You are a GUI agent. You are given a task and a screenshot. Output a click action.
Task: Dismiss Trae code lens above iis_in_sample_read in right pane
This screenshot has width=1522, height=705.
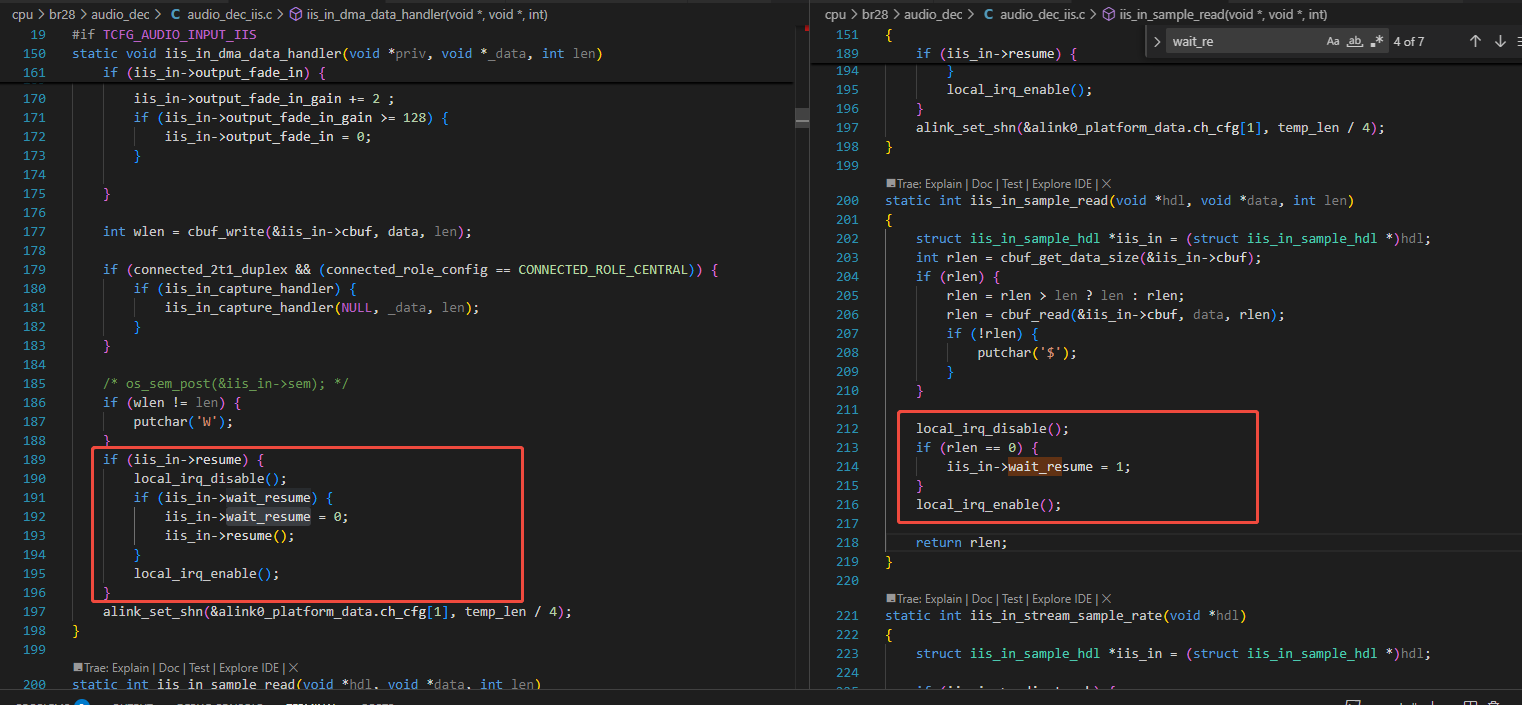(1106, 184)
